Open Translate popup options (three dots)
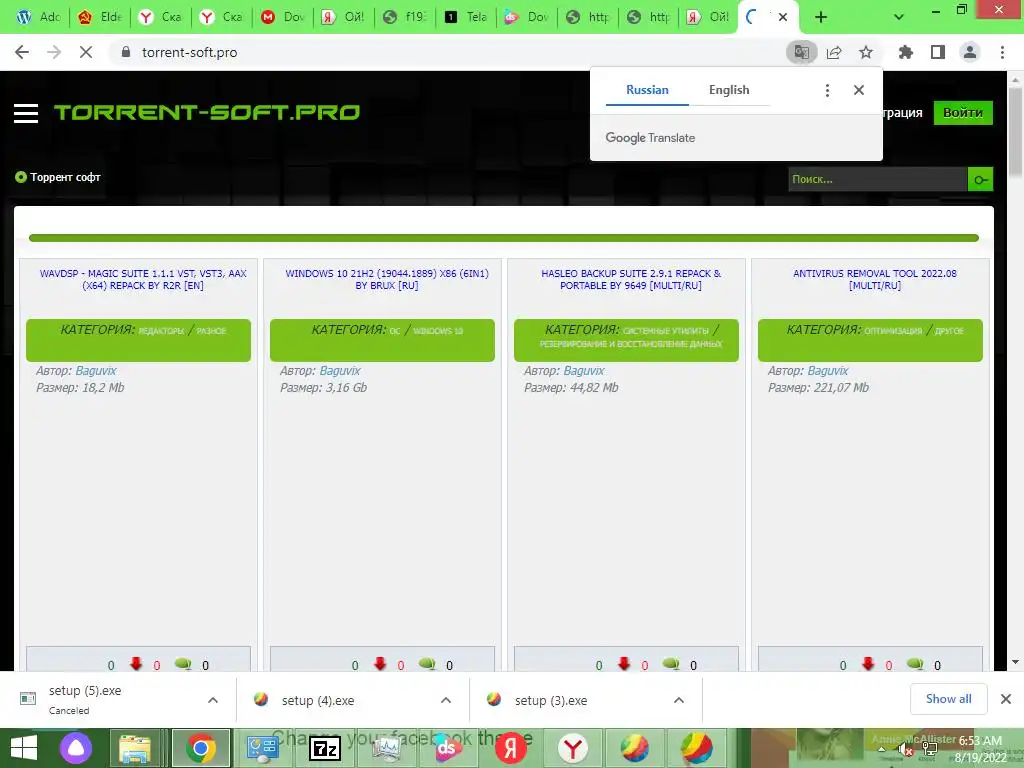The width and height of the screenshot is (1024, 768). click(827, 90)
